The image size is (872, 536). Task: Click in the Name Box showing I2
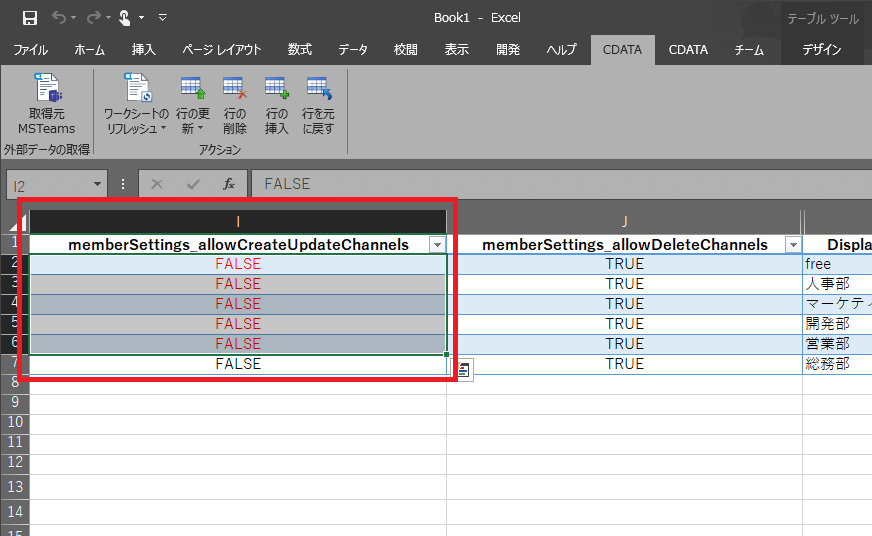[49, 185]
